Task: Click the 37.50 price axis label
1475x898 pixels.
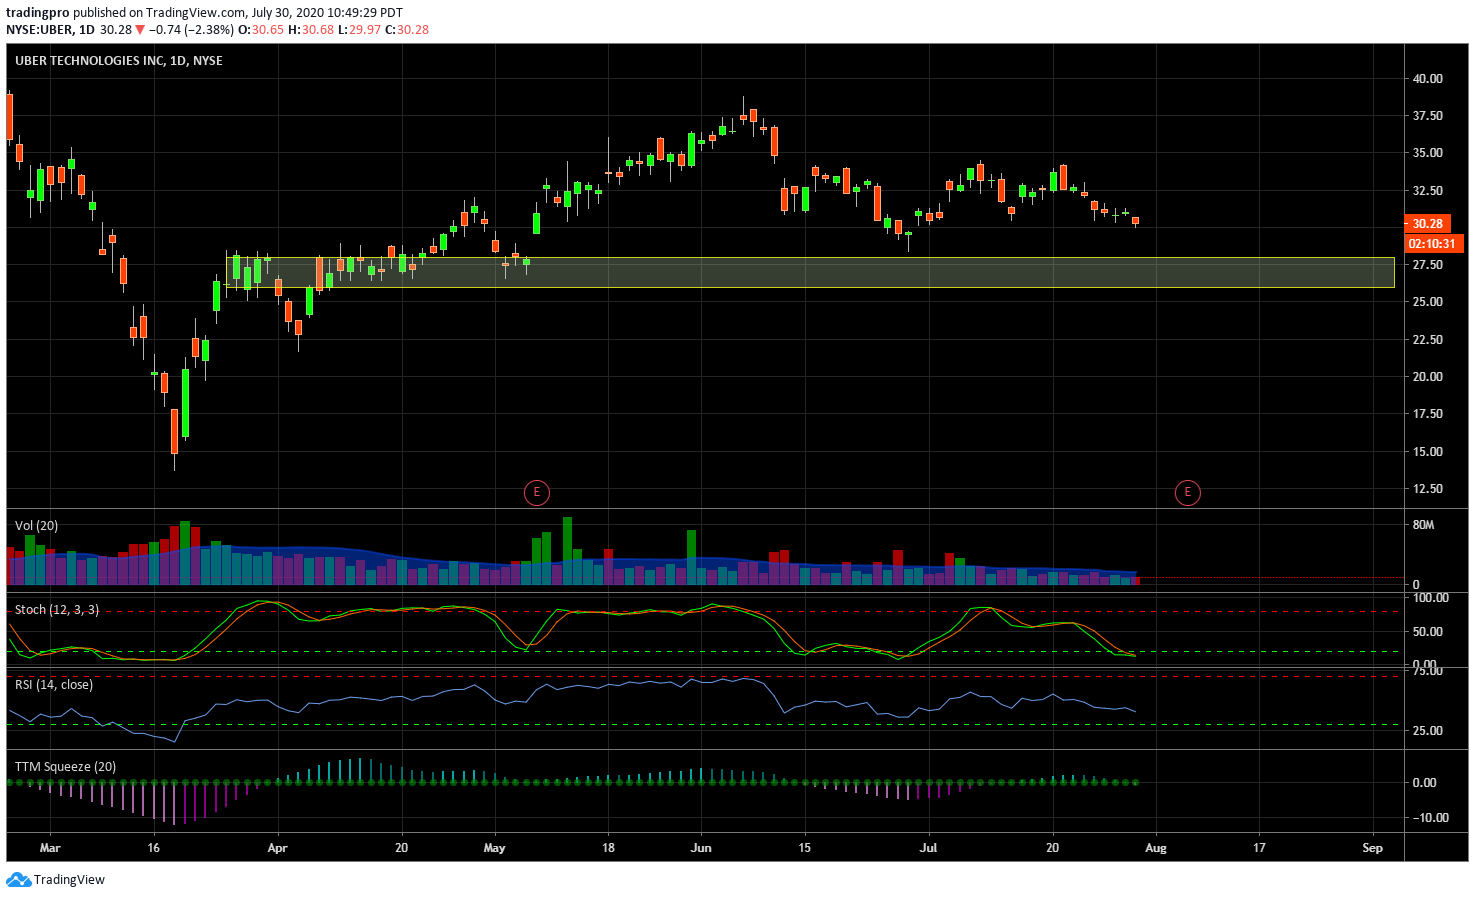Action: [x=1427, y=116]
